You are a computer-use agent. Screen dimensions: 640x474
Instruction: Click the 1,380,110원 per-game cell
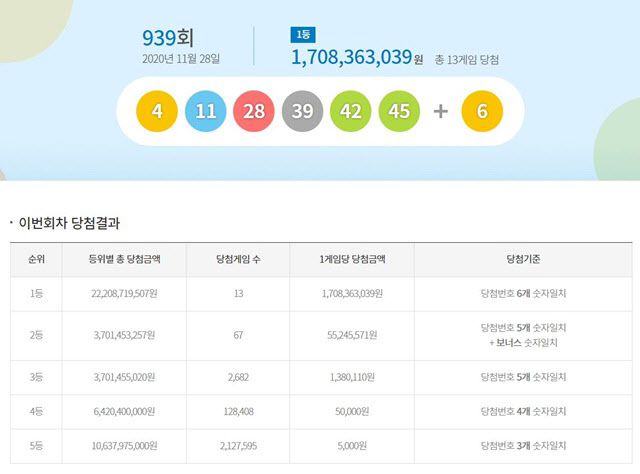pos(352,377)
